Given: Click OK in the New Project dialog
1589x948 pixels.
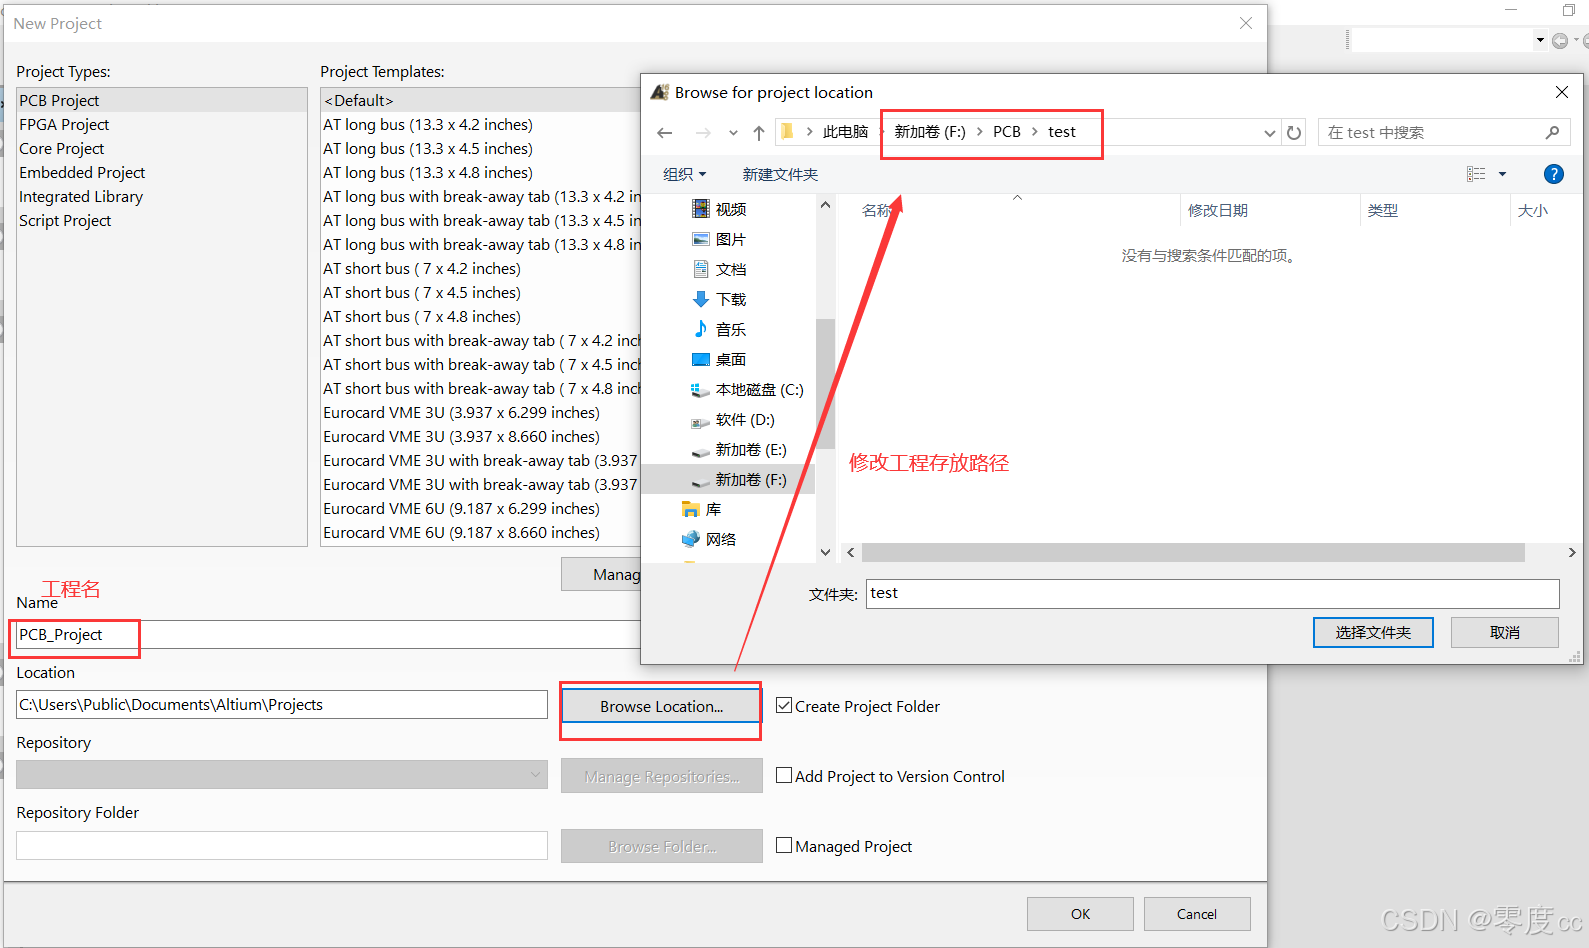Looking at the screenshot, I should (1080, 914).
